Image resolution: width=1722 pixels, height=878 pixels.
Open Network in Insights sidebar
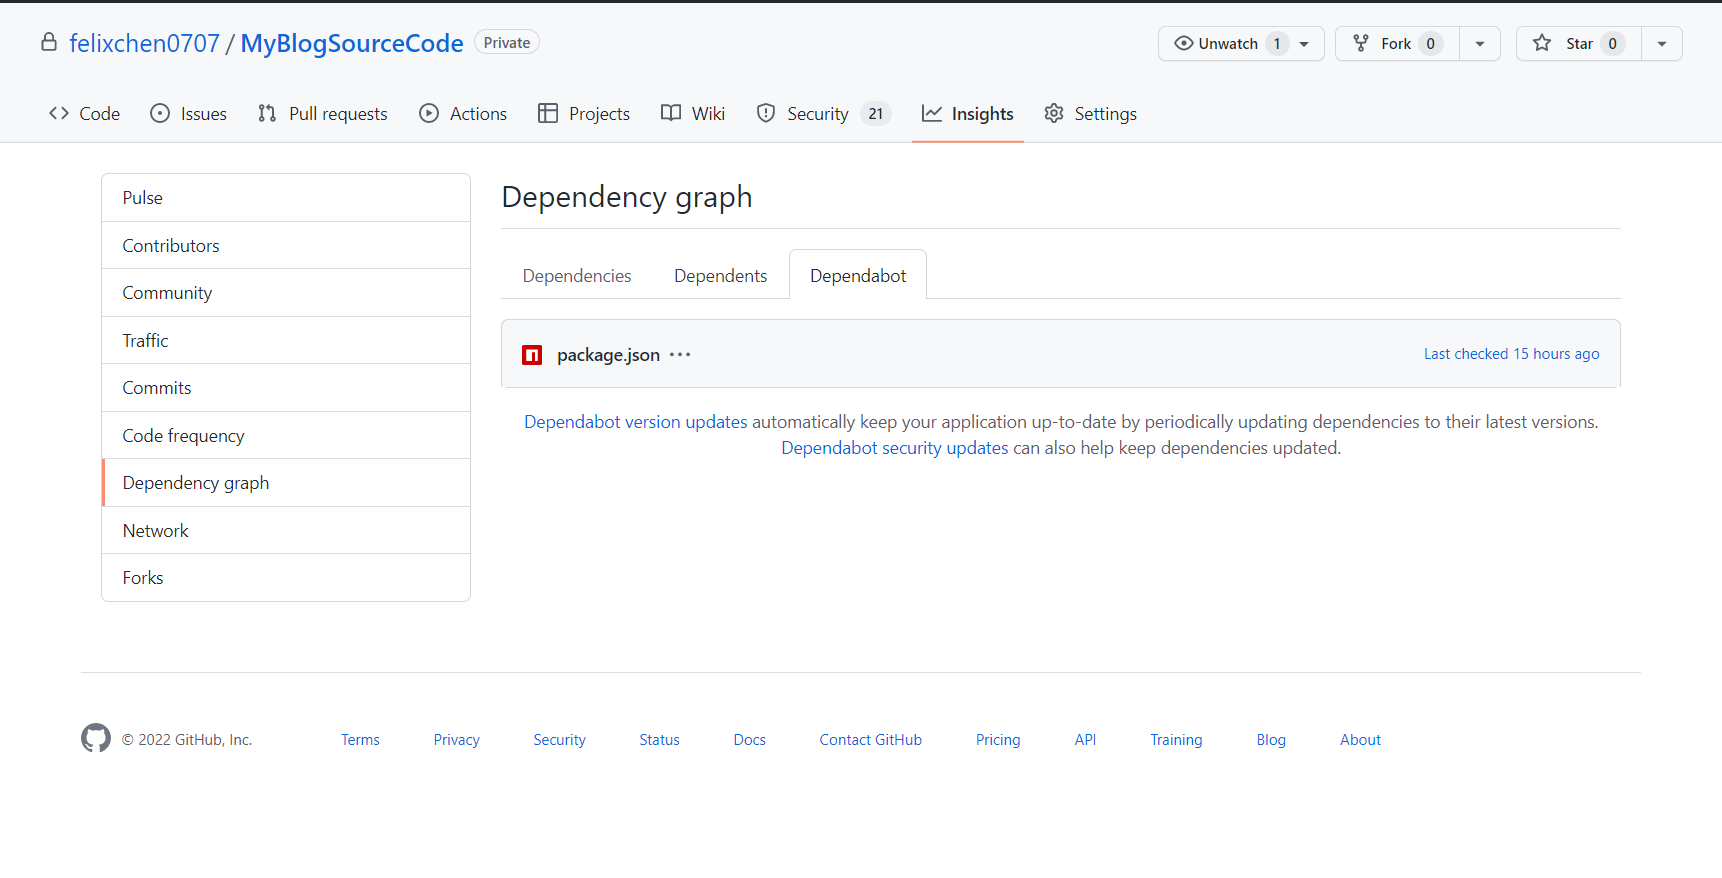coord(286,530)
